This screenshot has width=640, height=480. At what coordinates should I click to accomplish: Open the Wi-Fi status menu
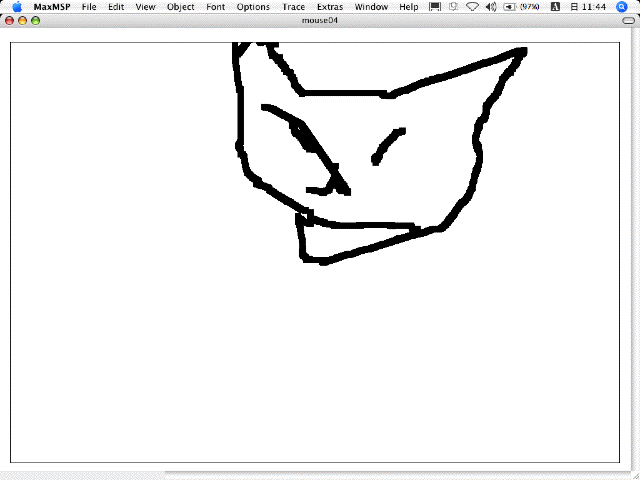coord(472,7)
